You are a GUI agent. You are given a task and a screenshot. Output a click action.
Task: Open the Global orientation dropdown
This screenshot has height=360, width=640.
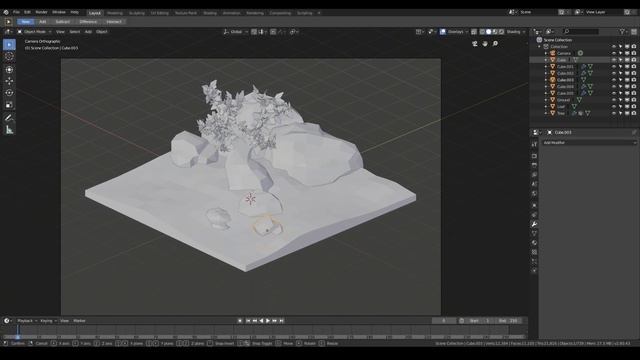(236, 31)
